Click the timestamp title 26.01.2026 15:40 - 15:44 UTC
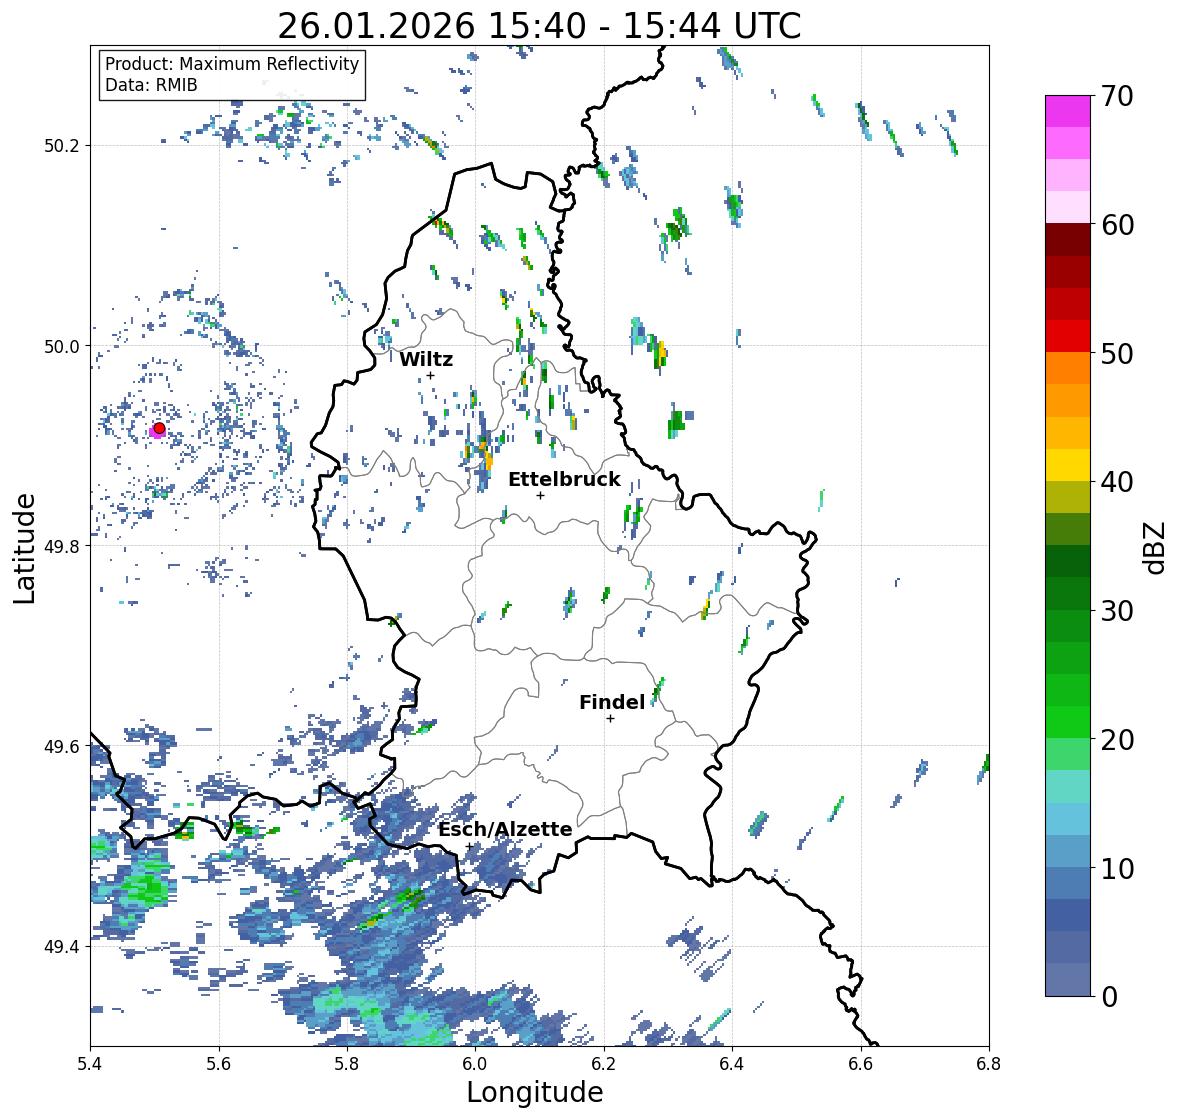This screenshot has height=1117, width=1179. tap(539, 26)
